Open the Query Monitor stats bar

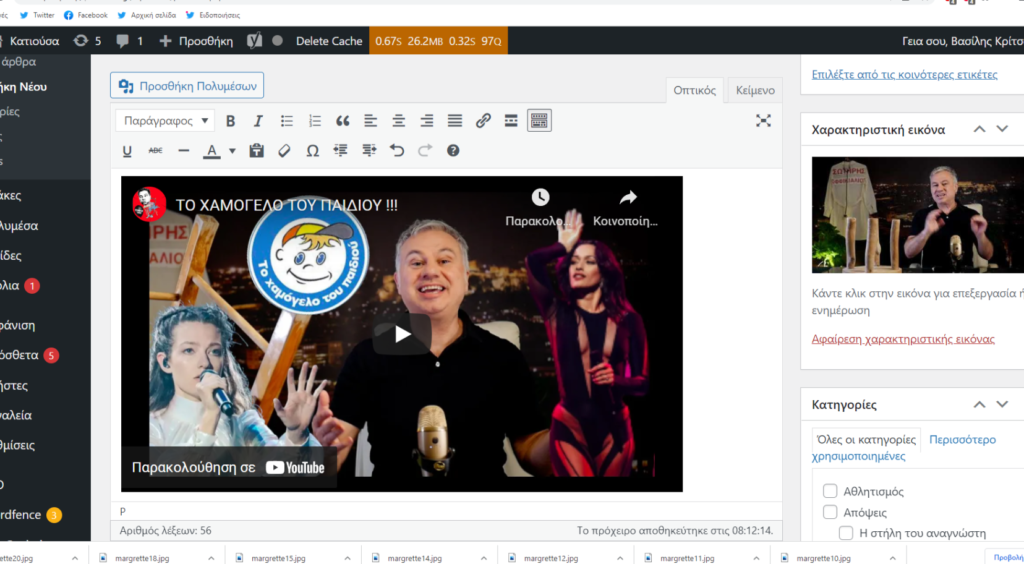tap(438, 40)
